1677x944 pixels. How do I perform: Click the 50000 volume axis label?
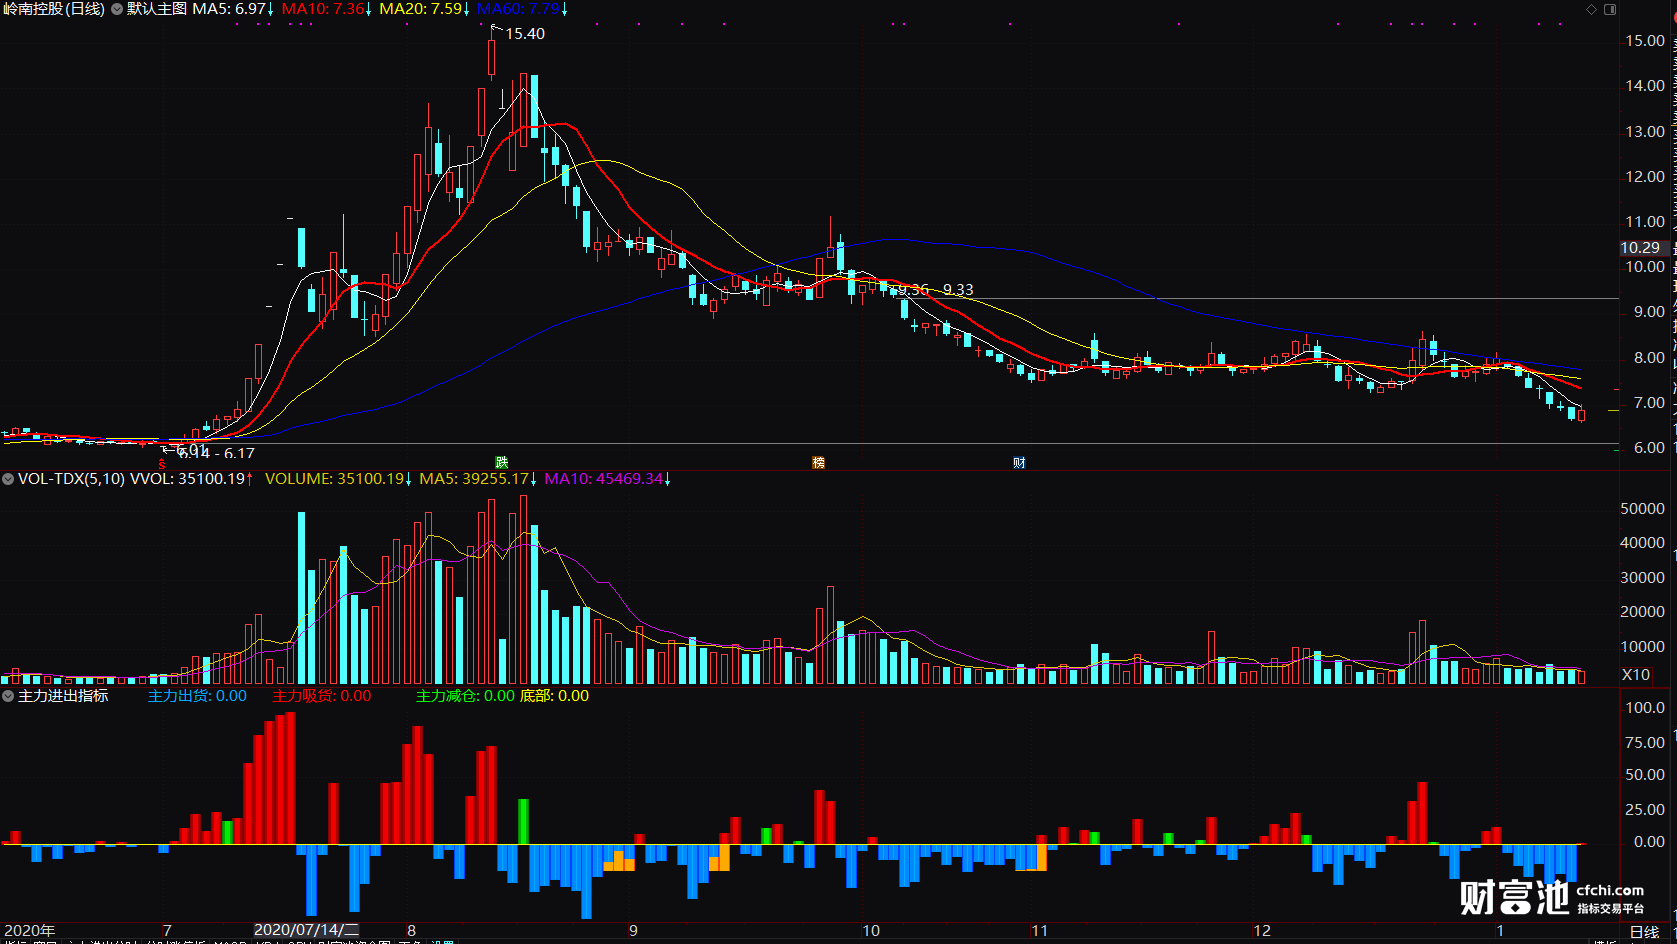(x=1642, y=509)
